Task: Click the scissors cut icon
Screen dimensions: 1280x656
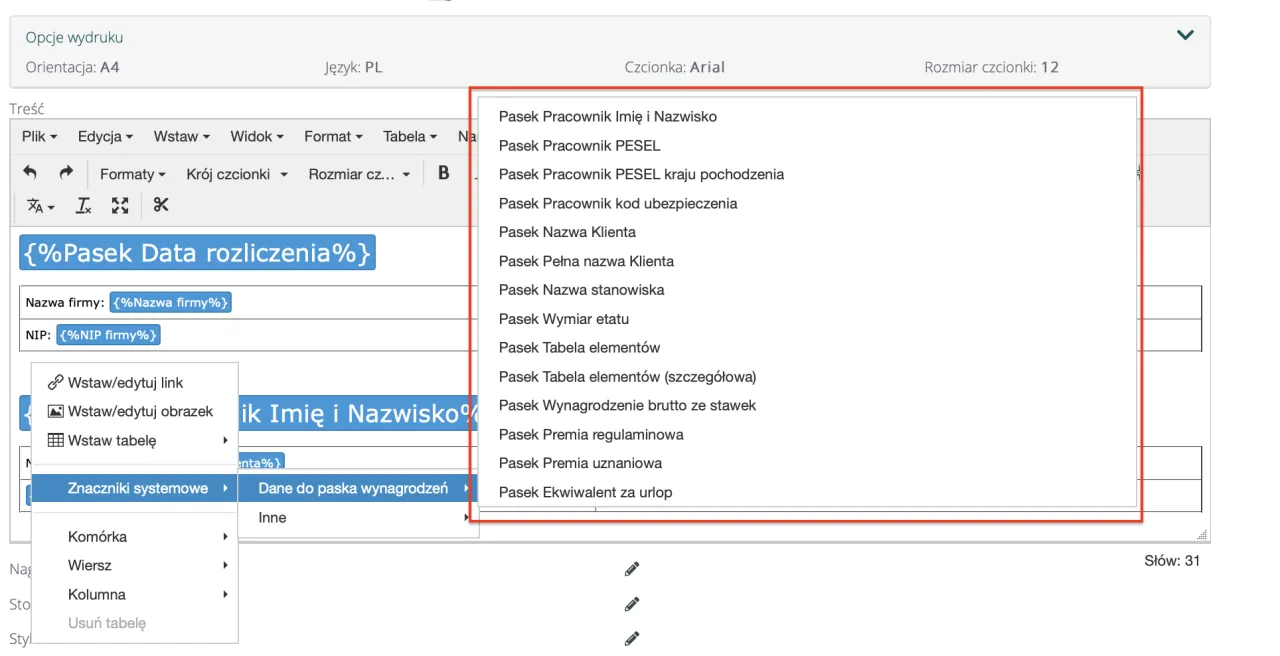Action: point(161,205)
